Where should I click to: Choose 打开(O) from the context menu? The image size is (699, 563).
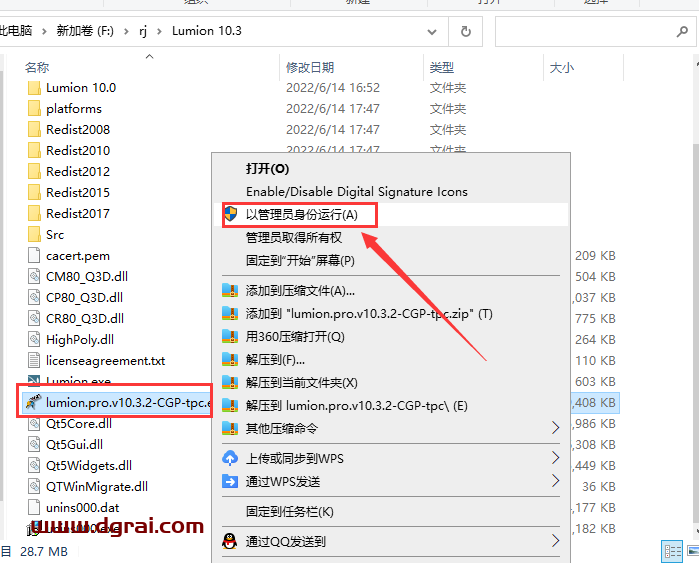click(x=267, y=168)
